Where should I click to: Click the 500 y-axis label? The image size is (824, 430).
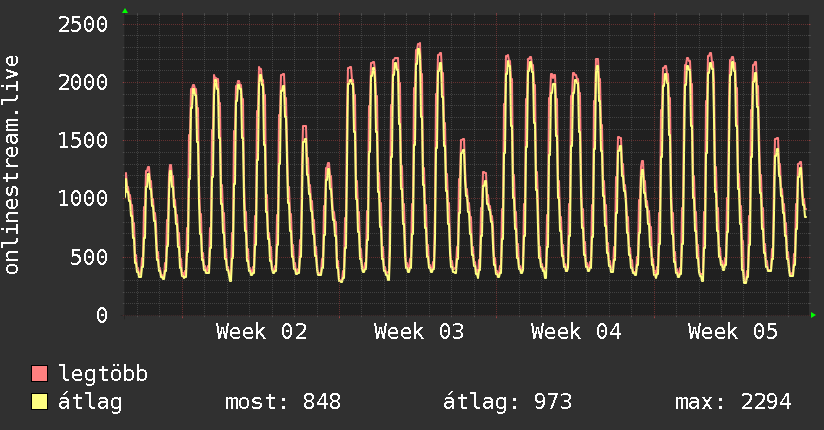click(x=90, y=257)
